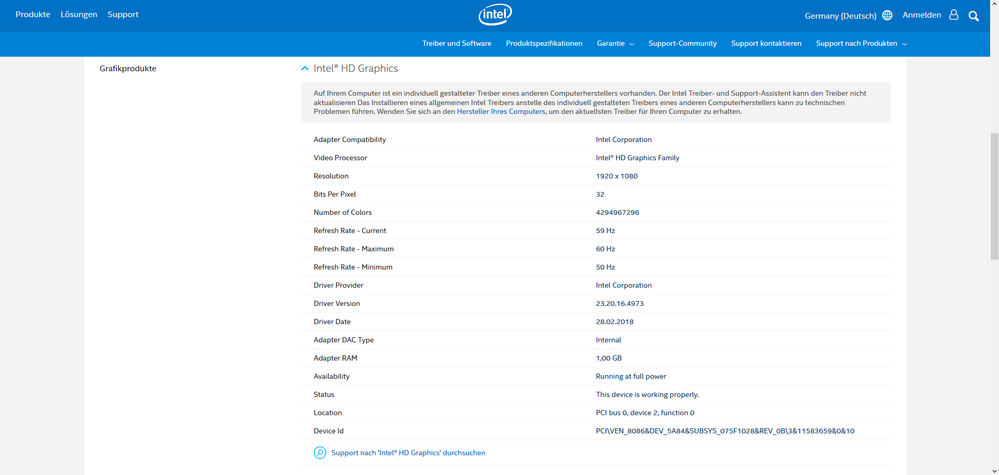Select the driver date 28.02.2018
Image resolution: width=999 pixels, height=475 pixels.
pos(614,322)
